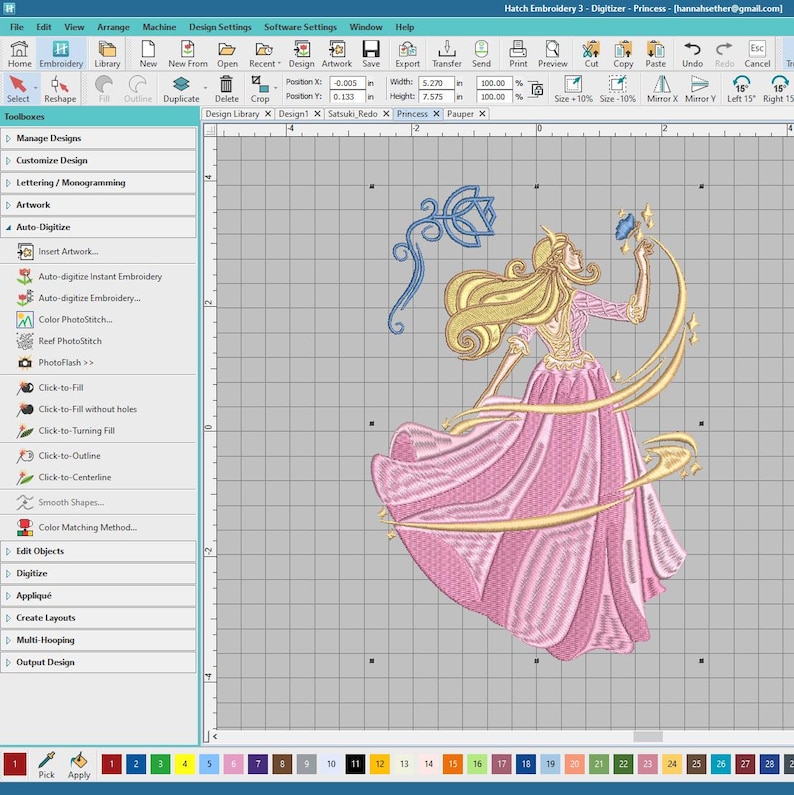Viewport: 794px width, 795px height.
Task: Switch to the Satsuki_Redo tab
Action: 352,114
